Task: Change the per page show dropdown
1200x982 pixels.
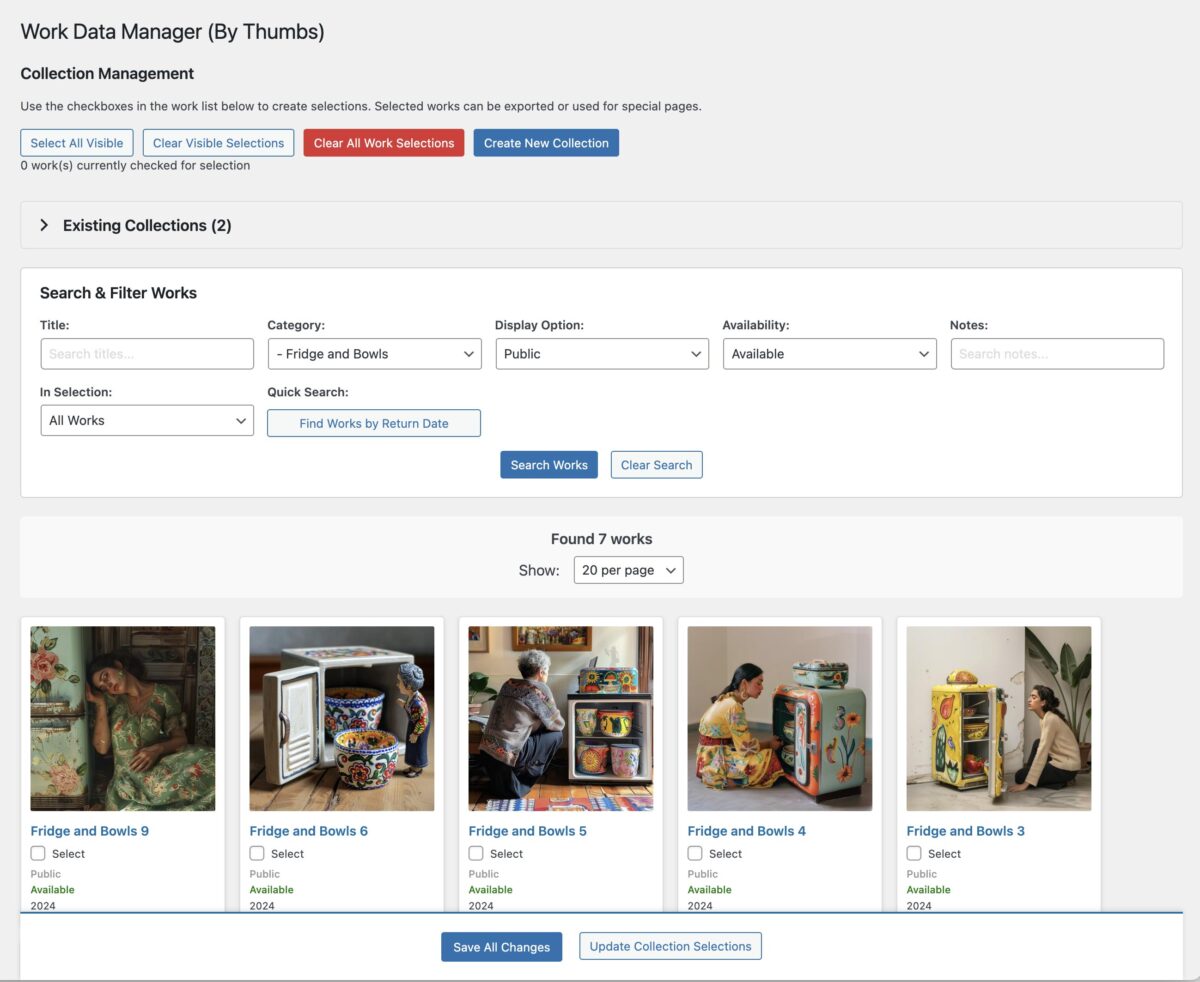Action: tap(628, 570)
